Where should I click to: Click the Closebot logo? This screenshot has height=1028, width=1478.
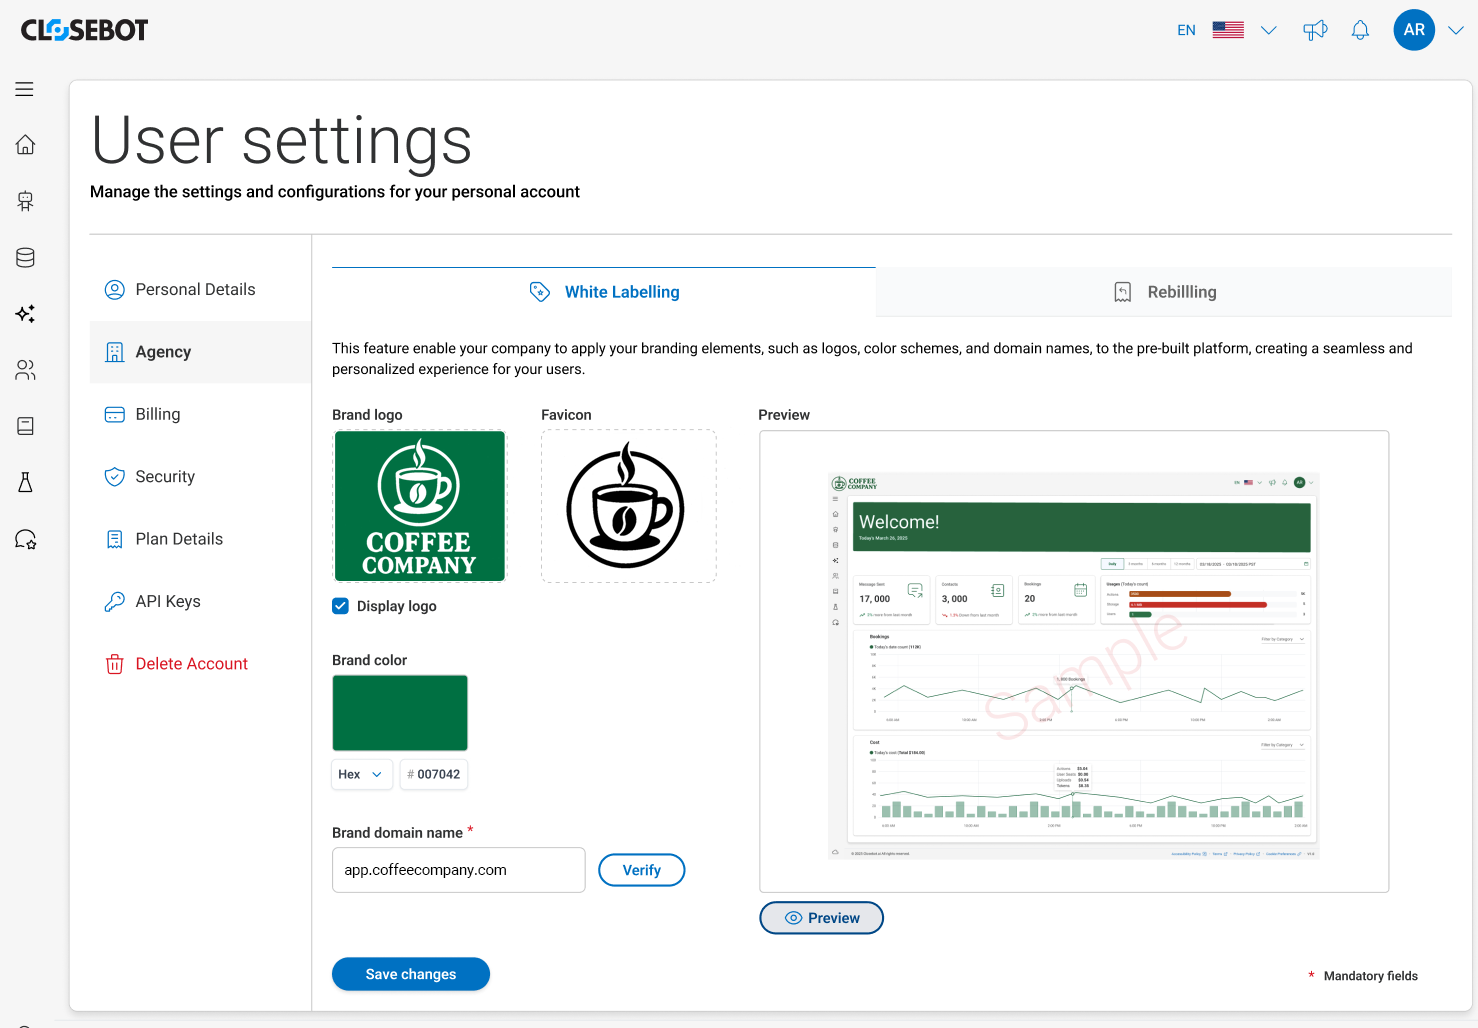point(85,30)
